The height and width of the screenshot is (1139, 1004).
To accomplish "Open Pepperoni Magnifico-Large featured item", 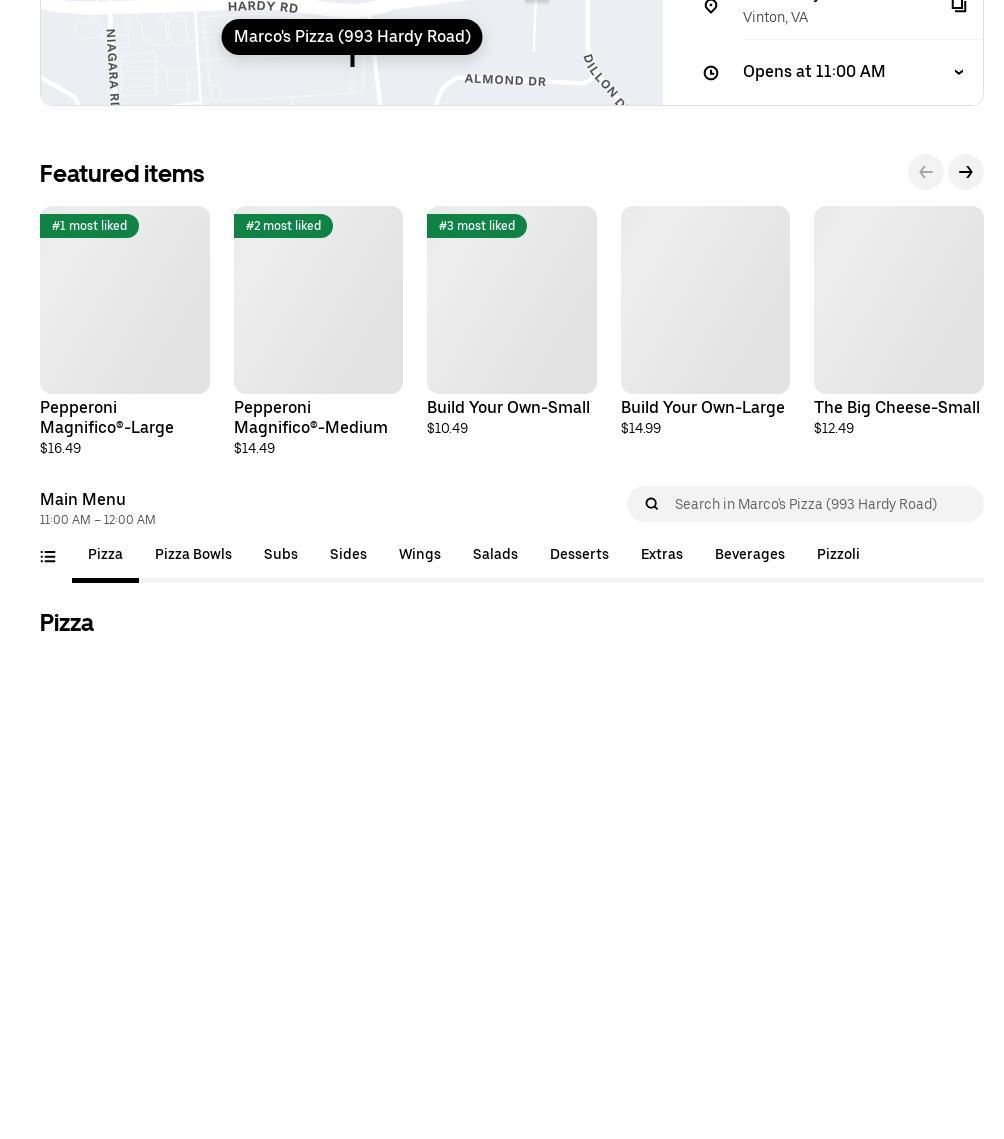I will (125, 331).
